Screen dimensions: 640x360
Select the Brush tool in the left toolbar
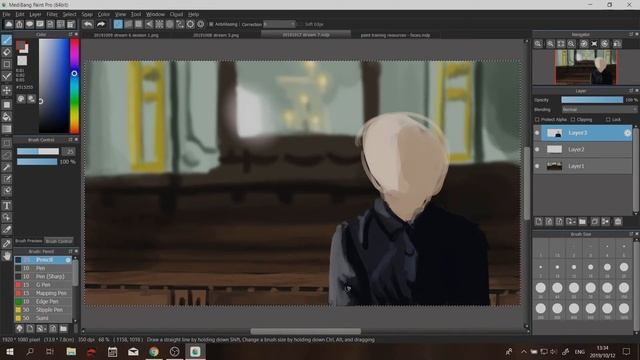click(x=7, y=40)
